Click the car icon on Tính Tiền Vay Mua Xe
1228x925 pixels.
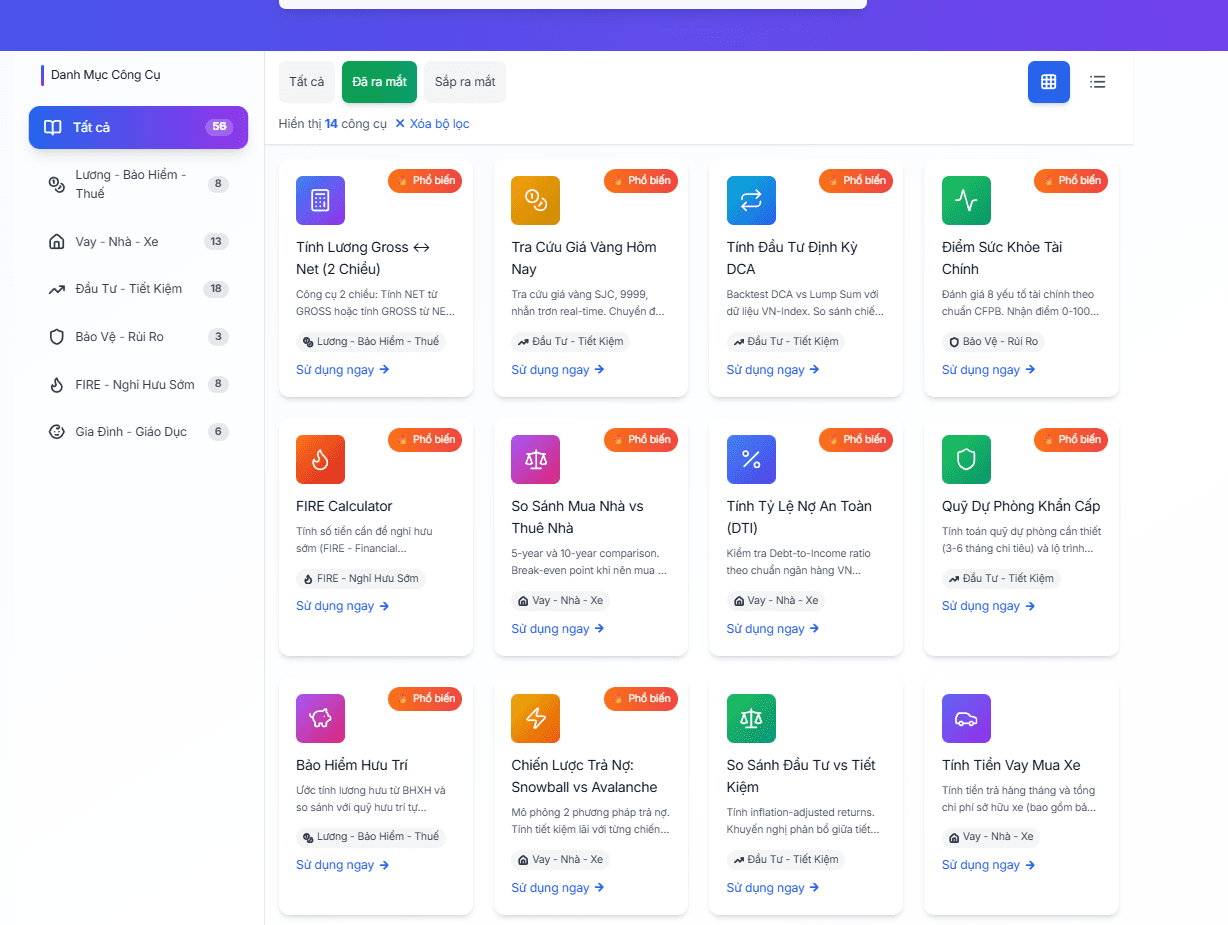(x=966, y=718)
